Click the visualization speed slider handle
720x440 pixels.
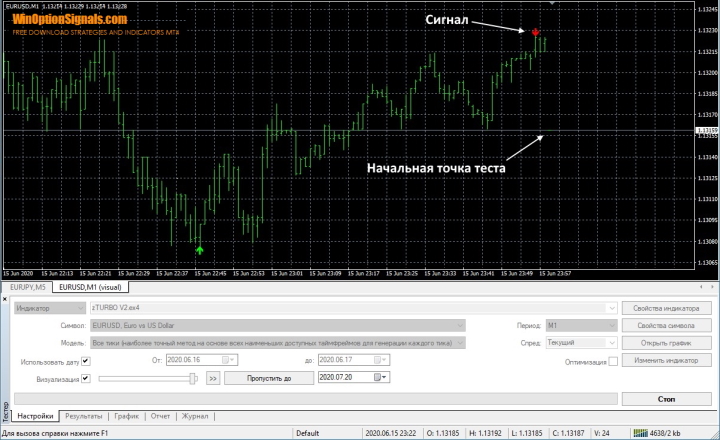[x=193, y=378]
